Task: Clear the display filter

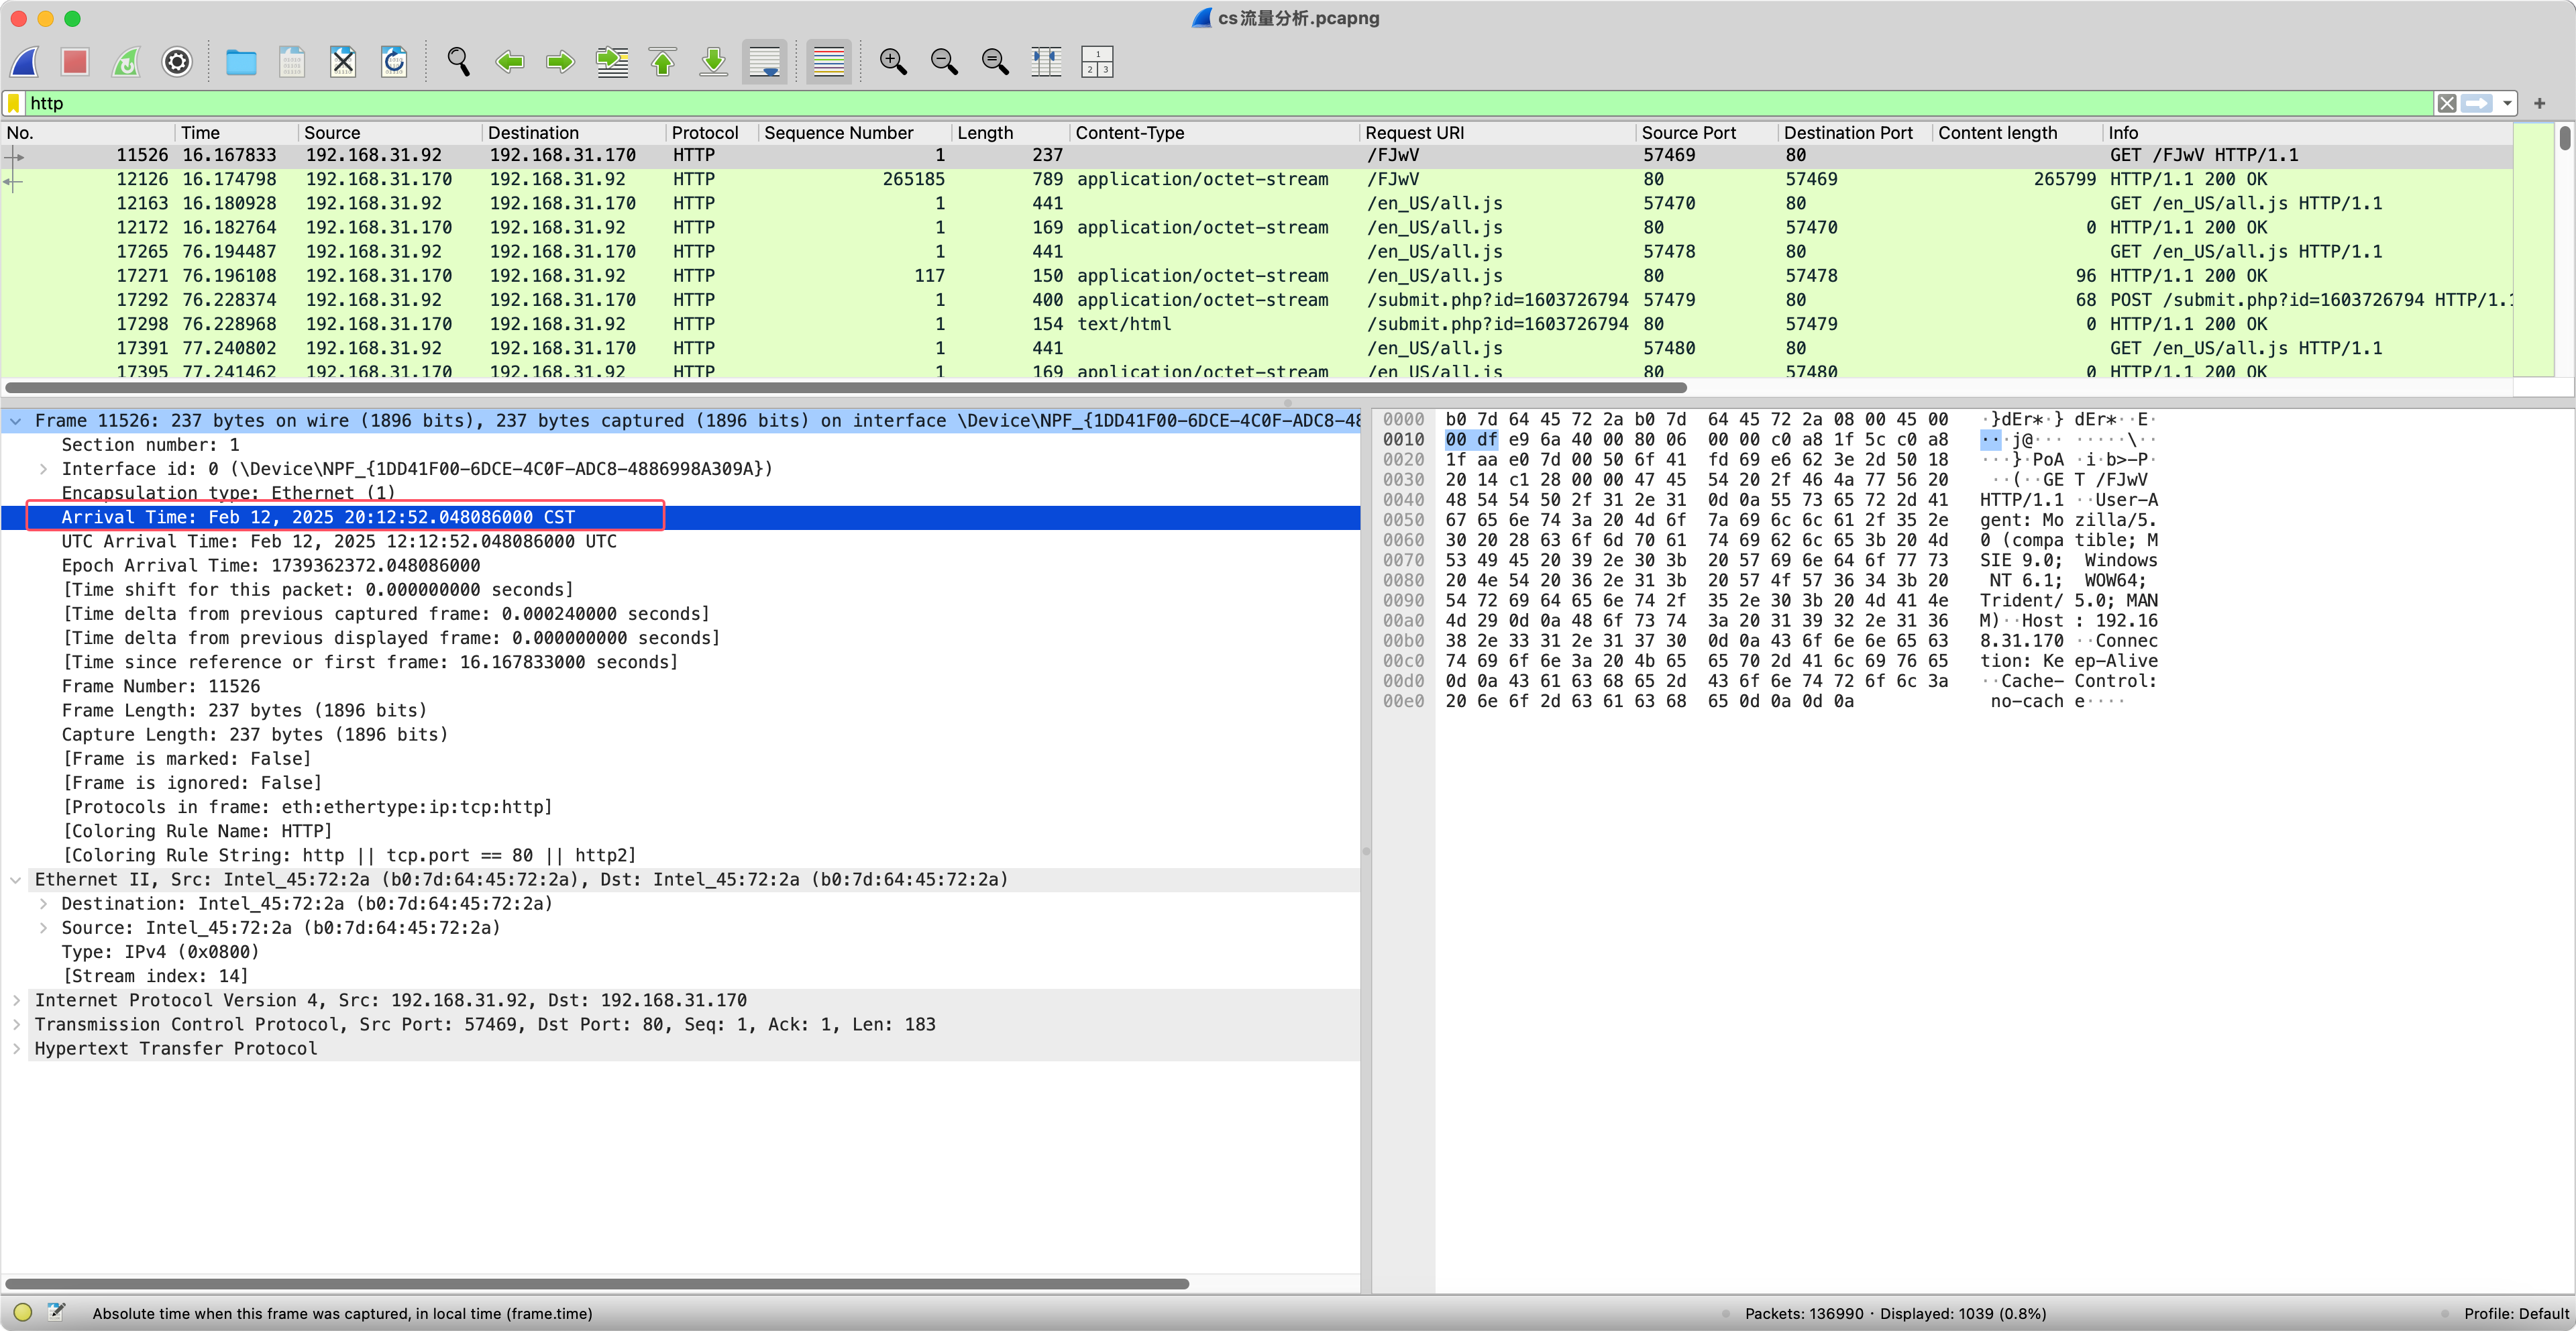Action: coord(2446,103)
